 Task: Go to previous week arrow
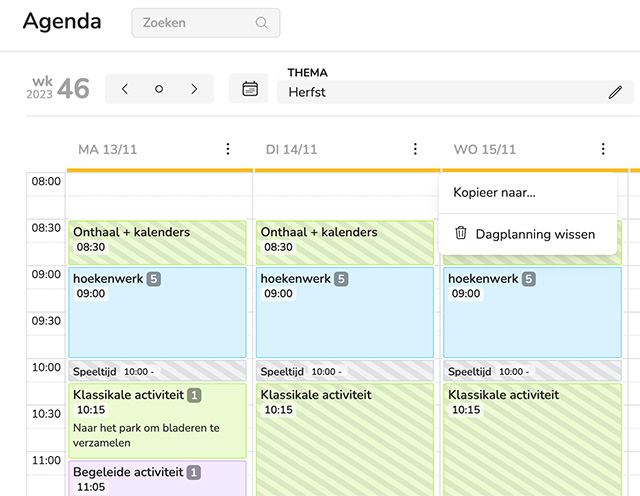(125, 89)
